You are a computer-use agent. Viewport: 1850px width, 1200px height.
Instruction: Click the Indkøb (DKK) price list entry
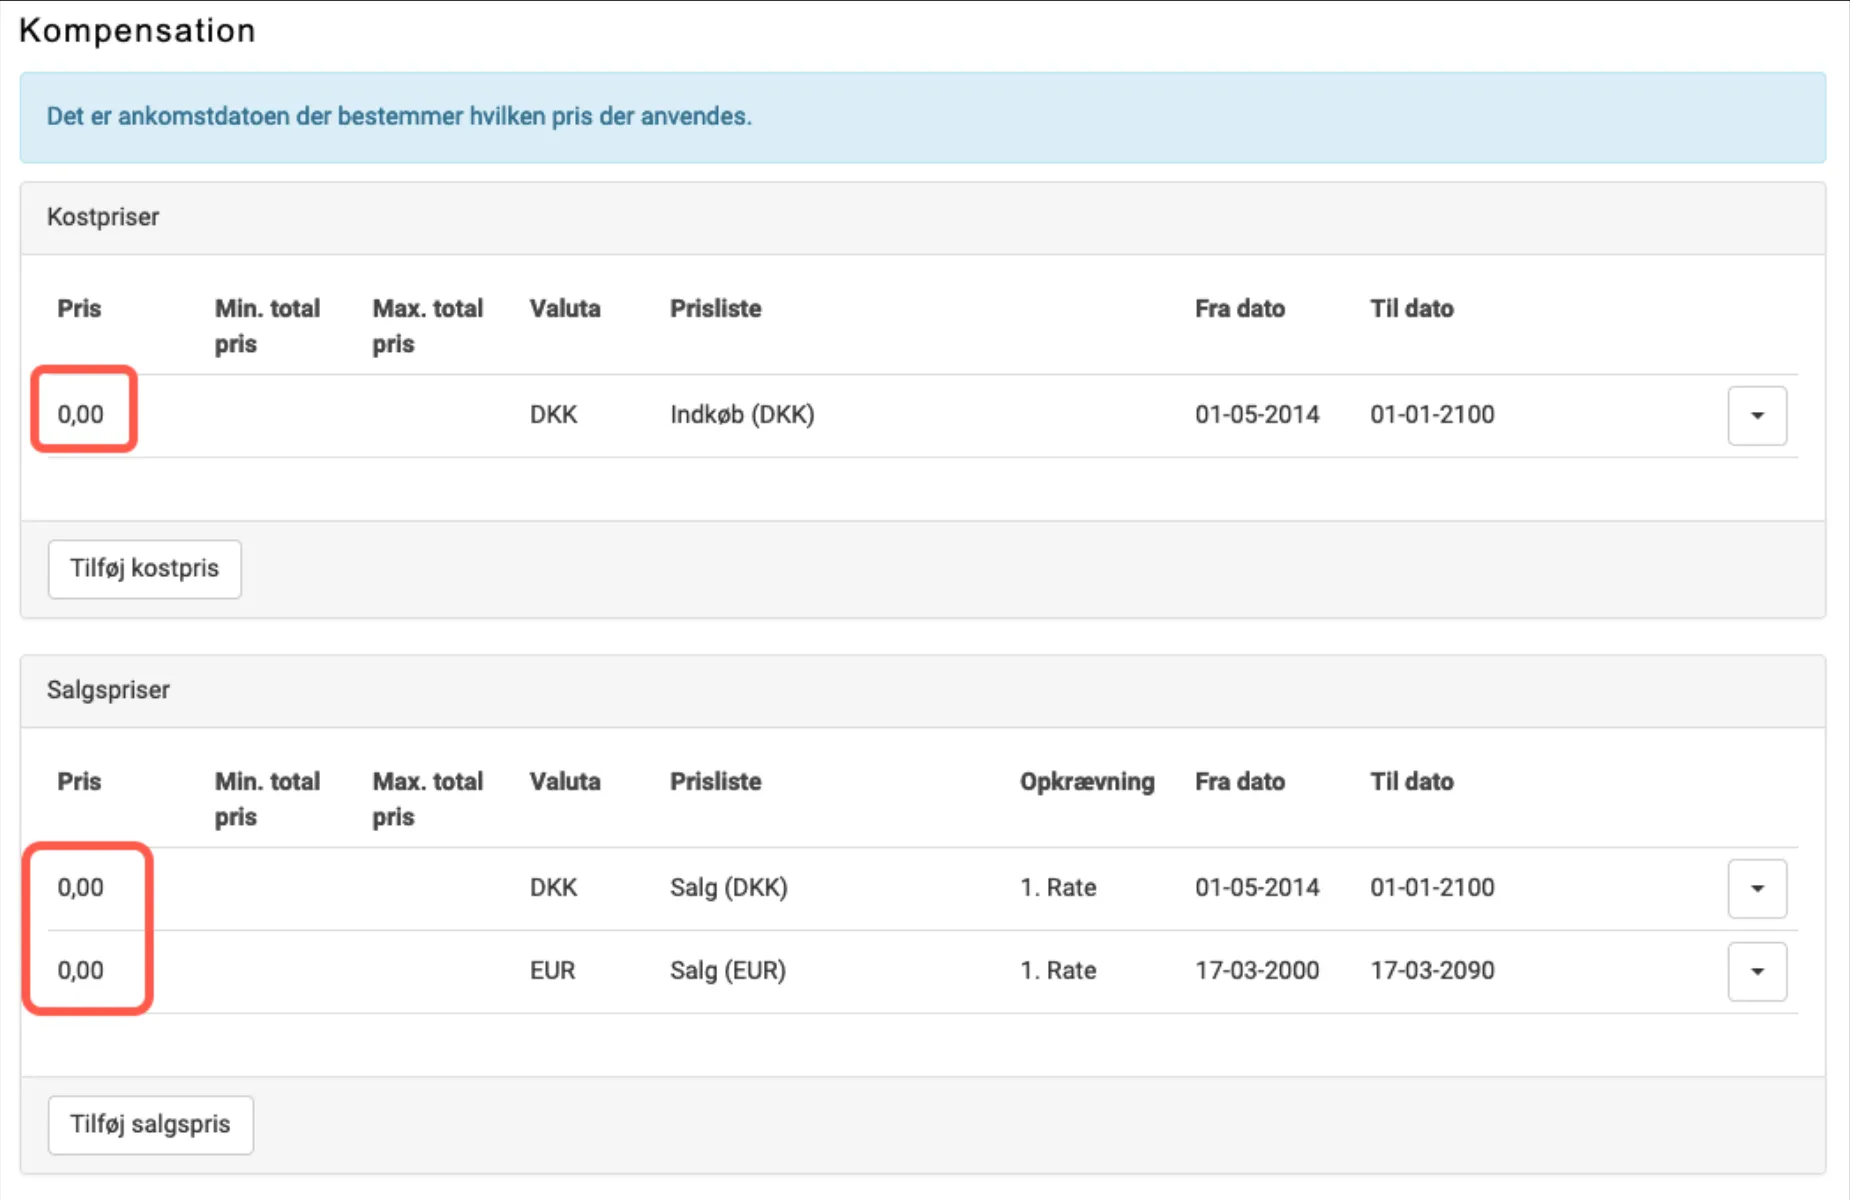(742, 414)
